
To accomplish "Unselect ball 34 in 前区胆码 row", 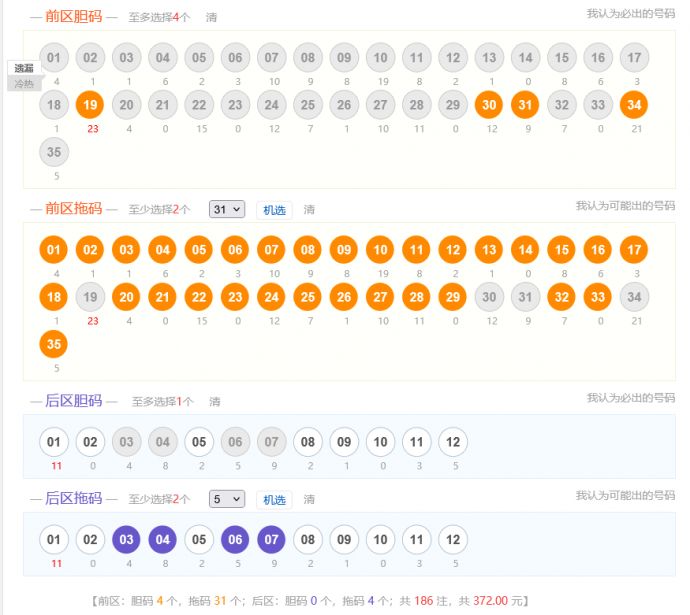I will (632, 104).
